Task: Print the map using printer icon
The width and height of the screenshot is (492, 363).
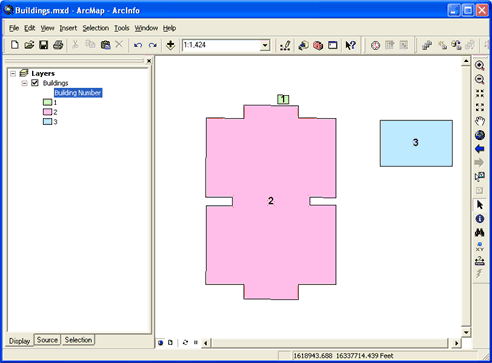Action: click(x=58, y=45)
